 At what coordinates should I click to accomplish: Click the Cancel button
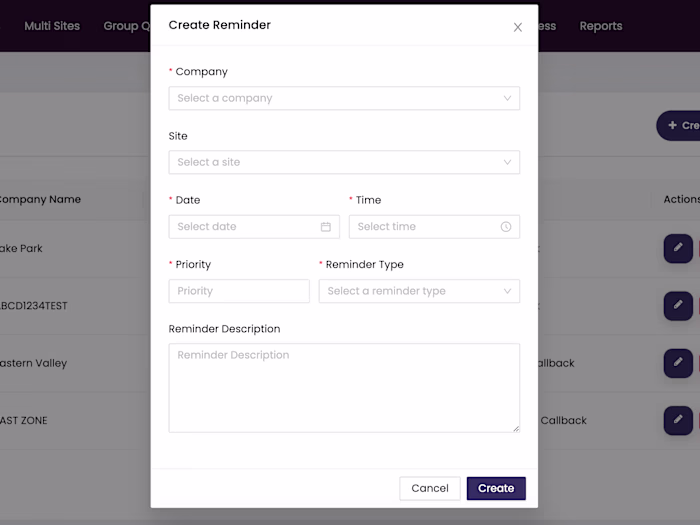pos(430,488)
